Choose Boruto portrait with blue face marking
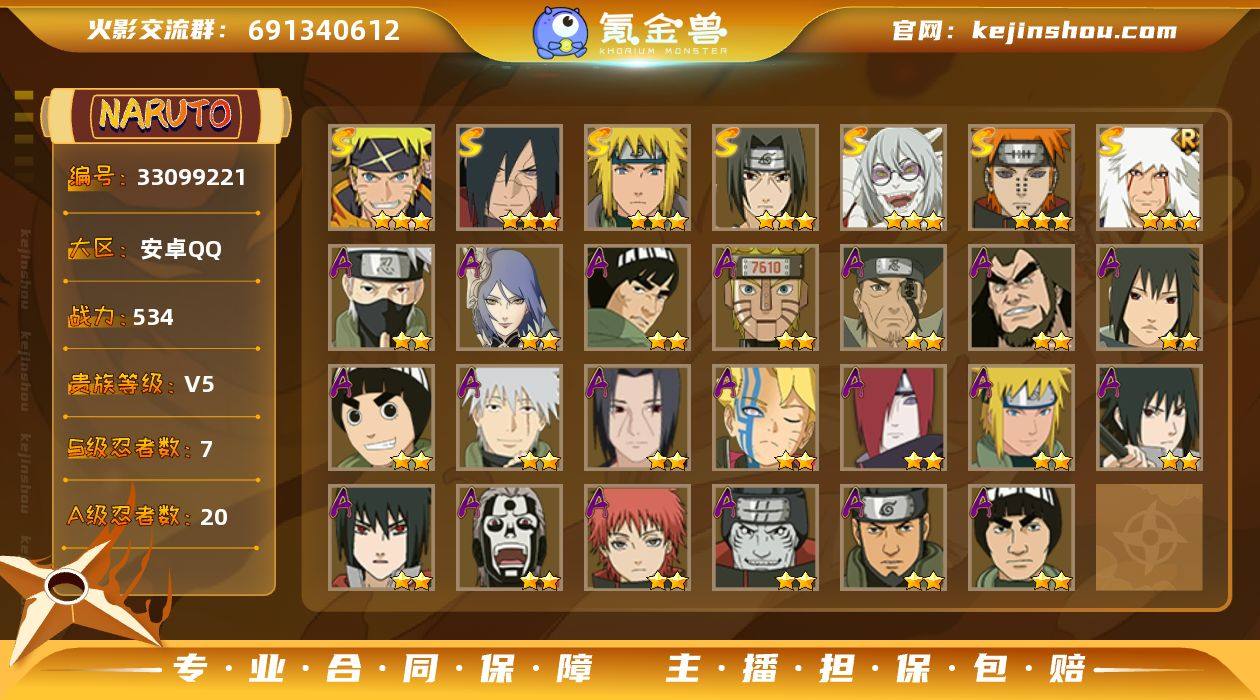Viewport: 1260px width, 700px height. point(766,418)
